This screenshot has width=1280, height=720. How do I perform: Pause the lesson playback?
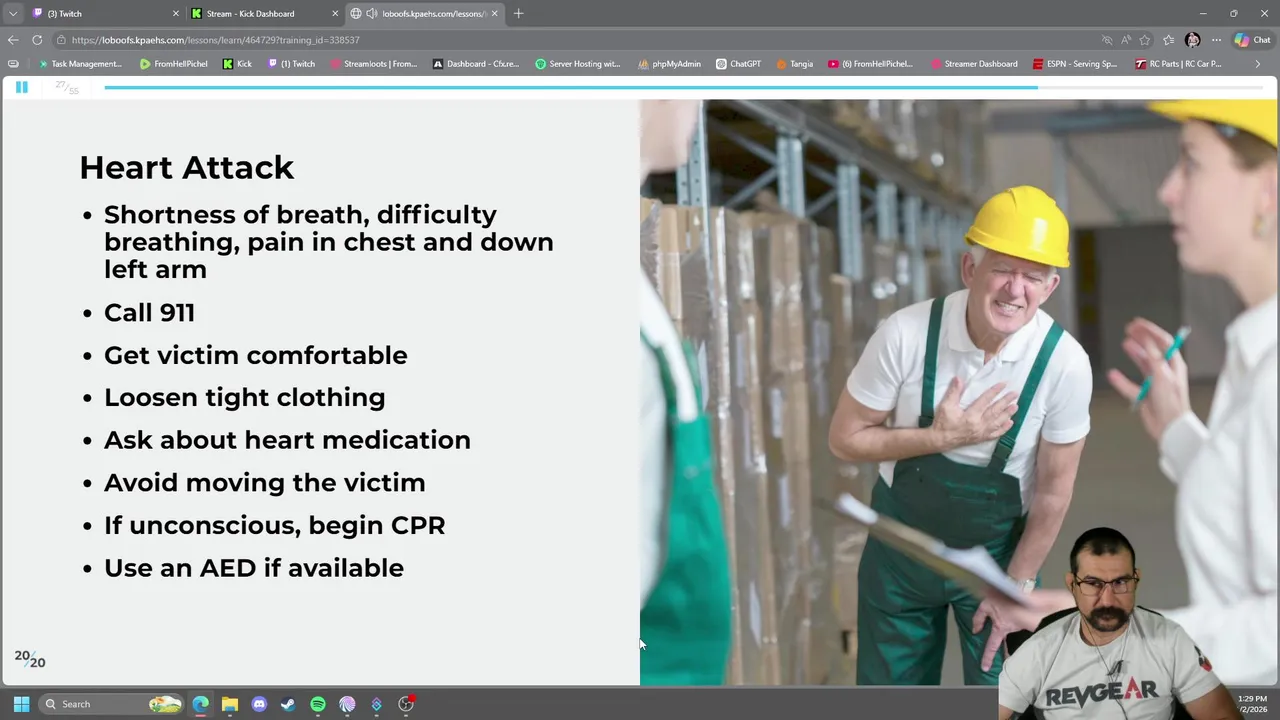pos(21,87)
